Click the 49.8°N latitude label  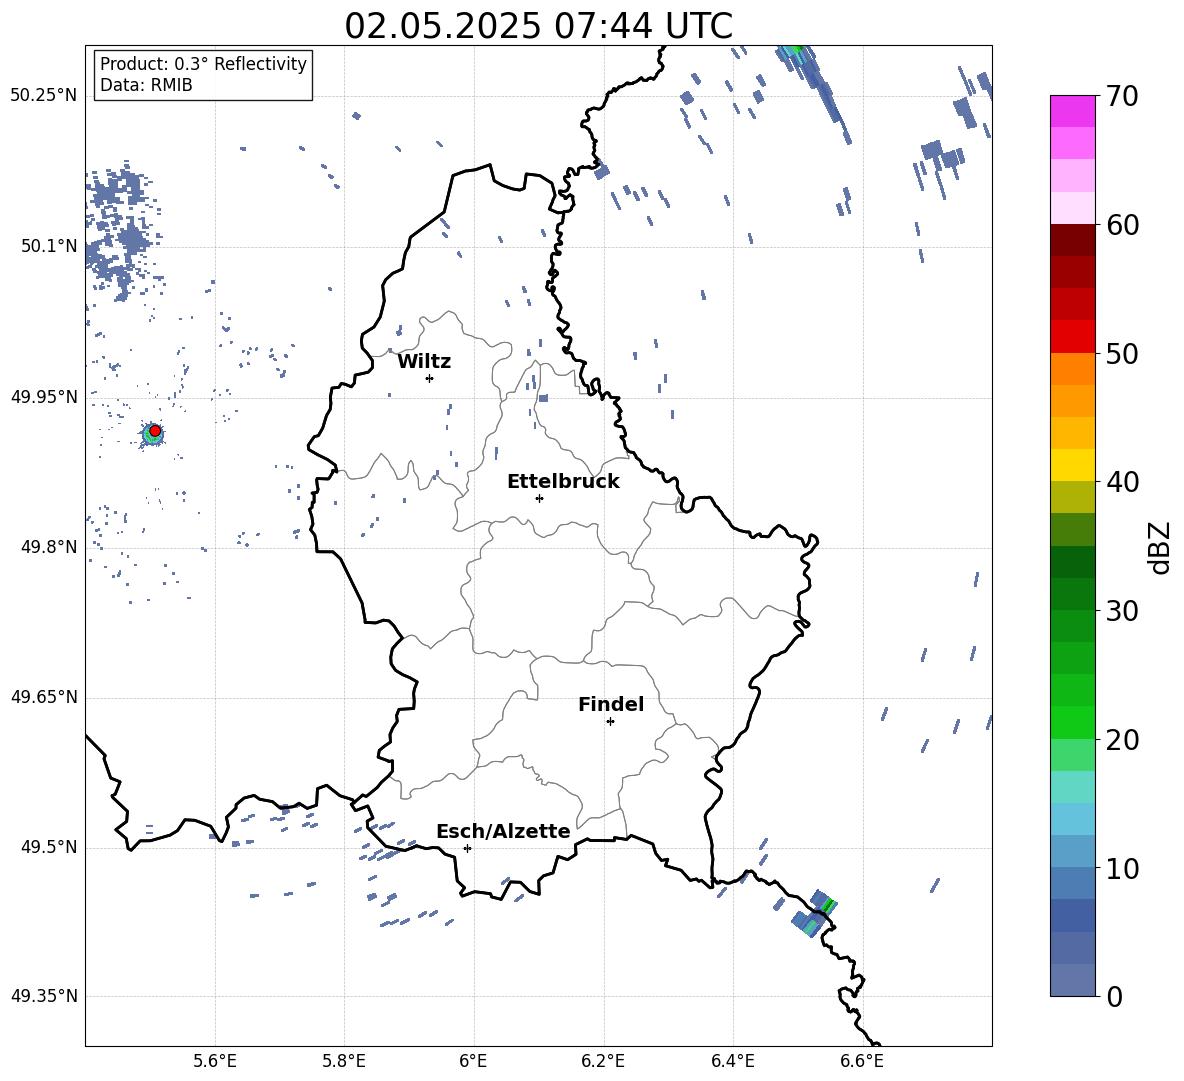click(49, 547)
